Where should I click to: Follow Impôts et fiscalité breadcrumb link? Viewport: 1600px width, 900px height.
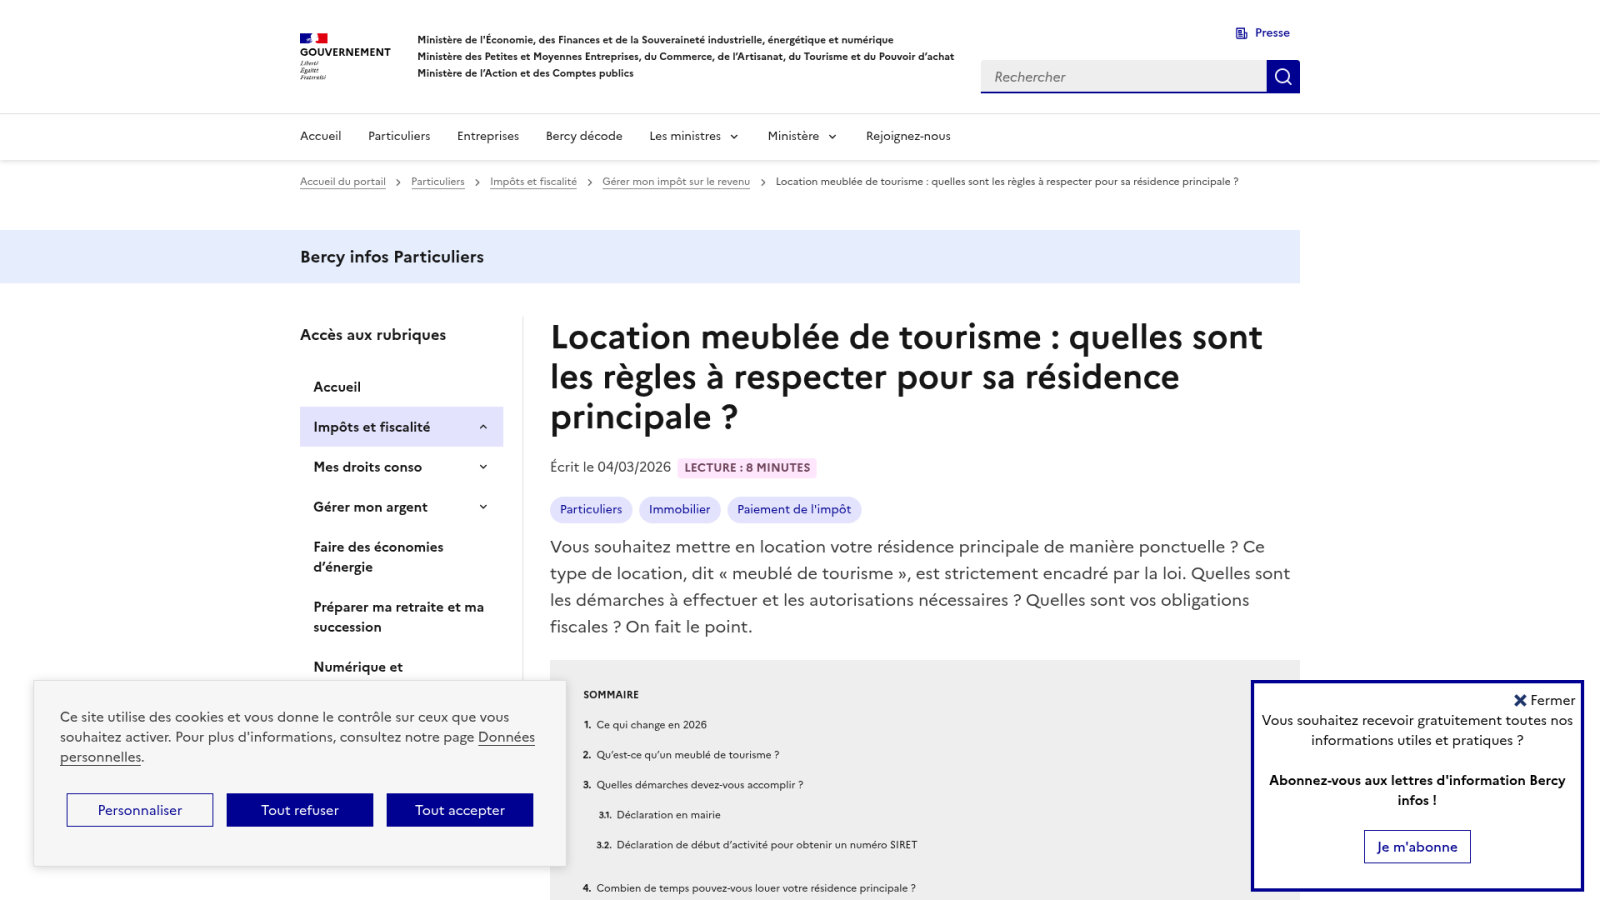(x=533, y=182)
